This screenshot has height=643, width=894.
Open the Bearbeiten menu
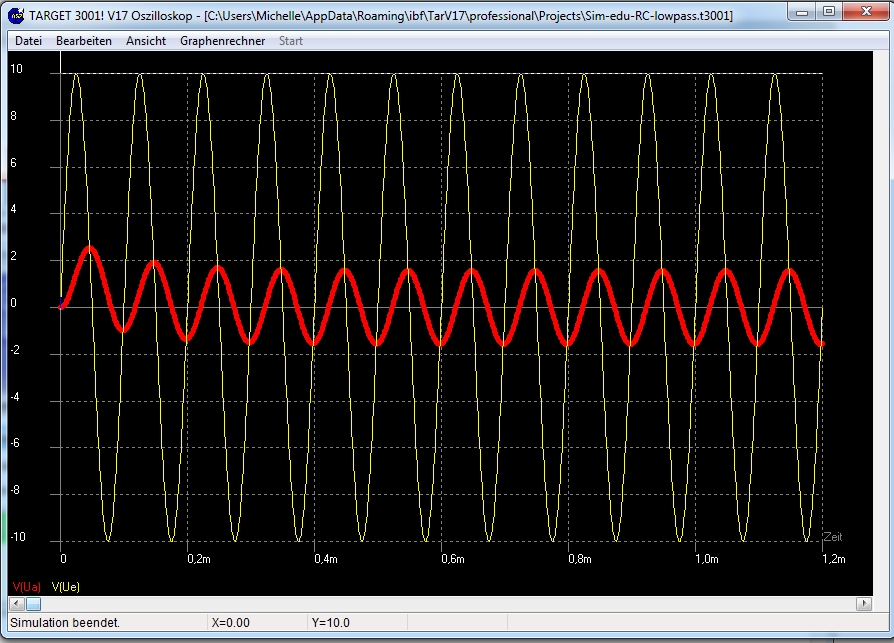[84, 41]
